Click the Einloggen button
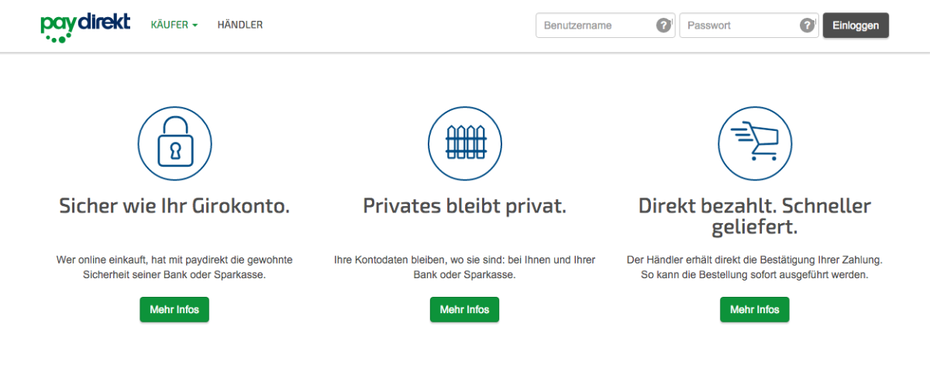The width and height of the screenshot is (930, 372). (856, 26)
